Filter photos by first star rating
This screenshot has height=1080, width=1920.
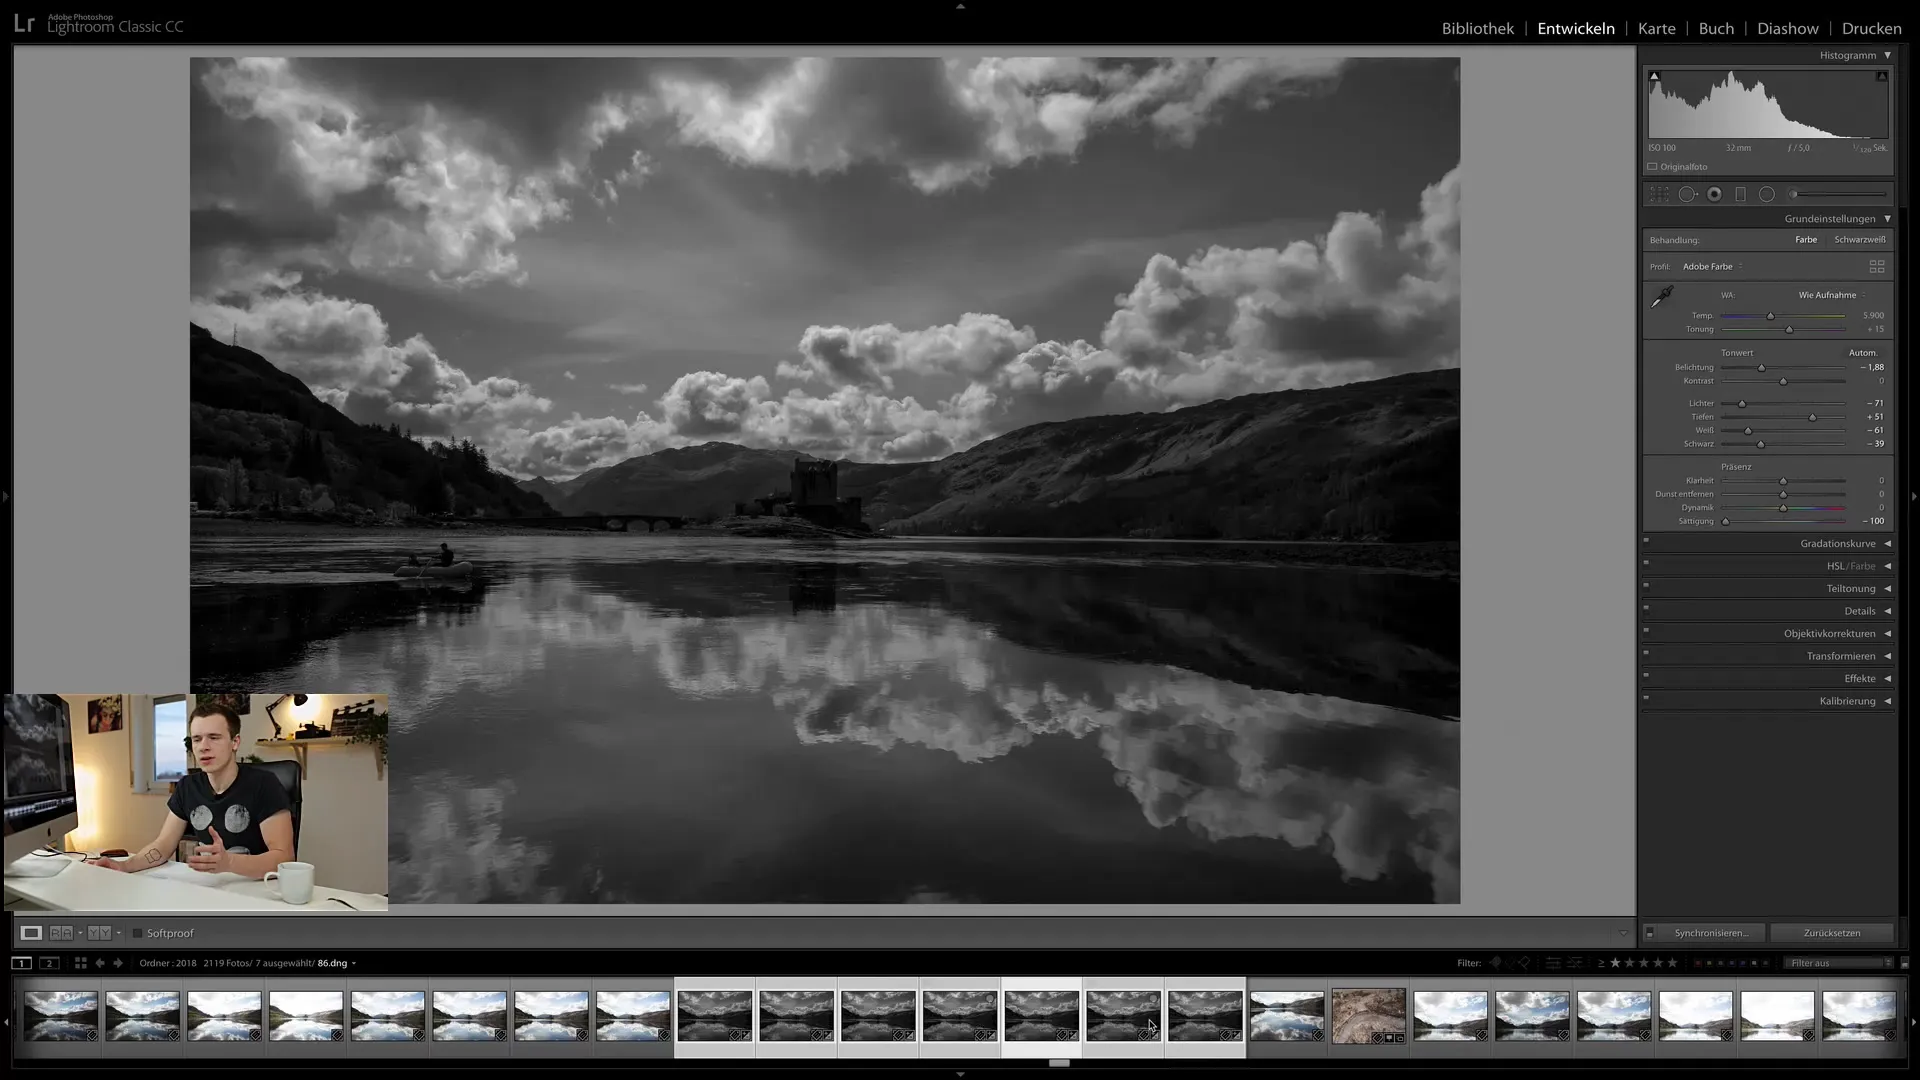[1615, 963]
